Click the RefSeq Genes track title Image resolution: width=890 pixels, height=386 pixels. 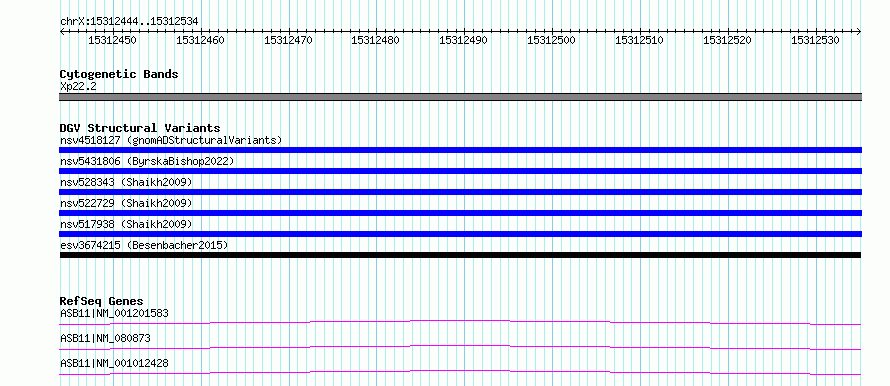[102, 301]
